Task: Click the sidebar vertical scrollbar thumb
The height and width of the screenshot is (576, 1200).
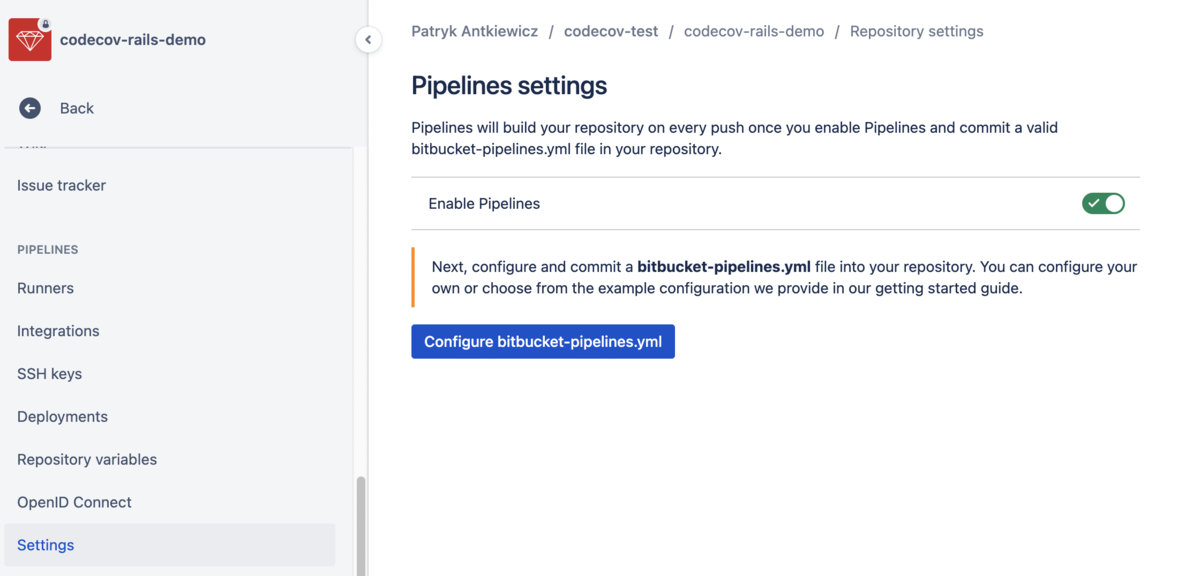Action: (x=361, y=525)
